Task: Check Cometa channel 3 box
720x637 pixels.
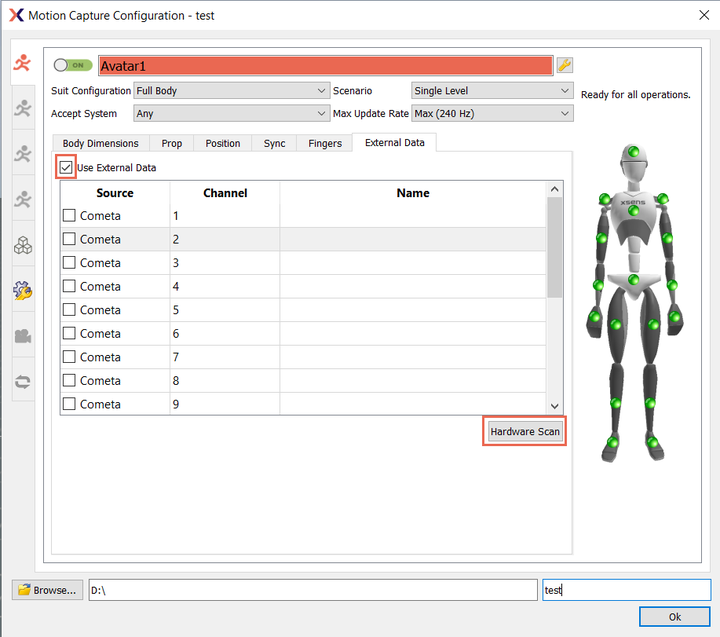Action: click(69, 263)
